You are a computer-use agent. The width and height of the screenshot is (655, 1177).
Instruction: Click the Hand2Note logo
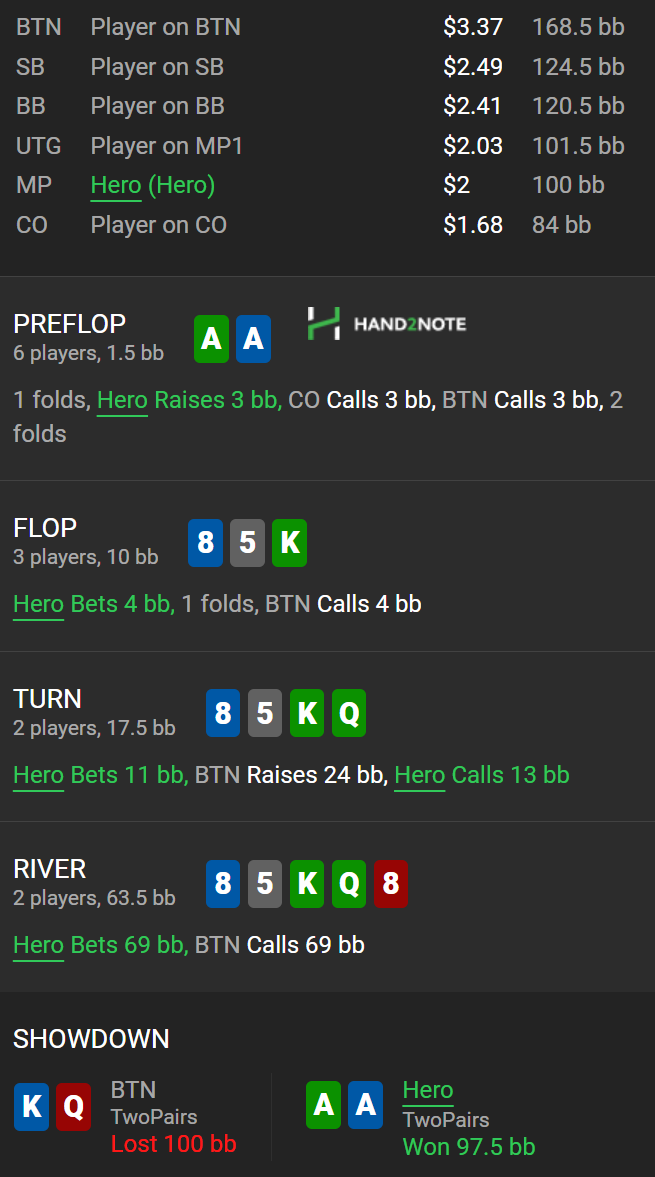387,324
